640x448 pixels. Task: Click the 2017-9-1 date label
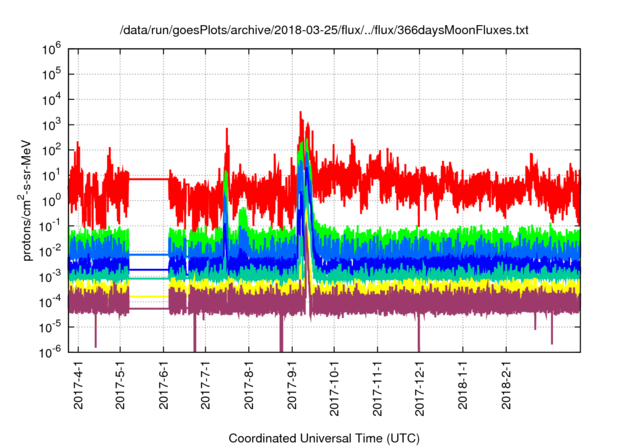[x=292, y=385]
